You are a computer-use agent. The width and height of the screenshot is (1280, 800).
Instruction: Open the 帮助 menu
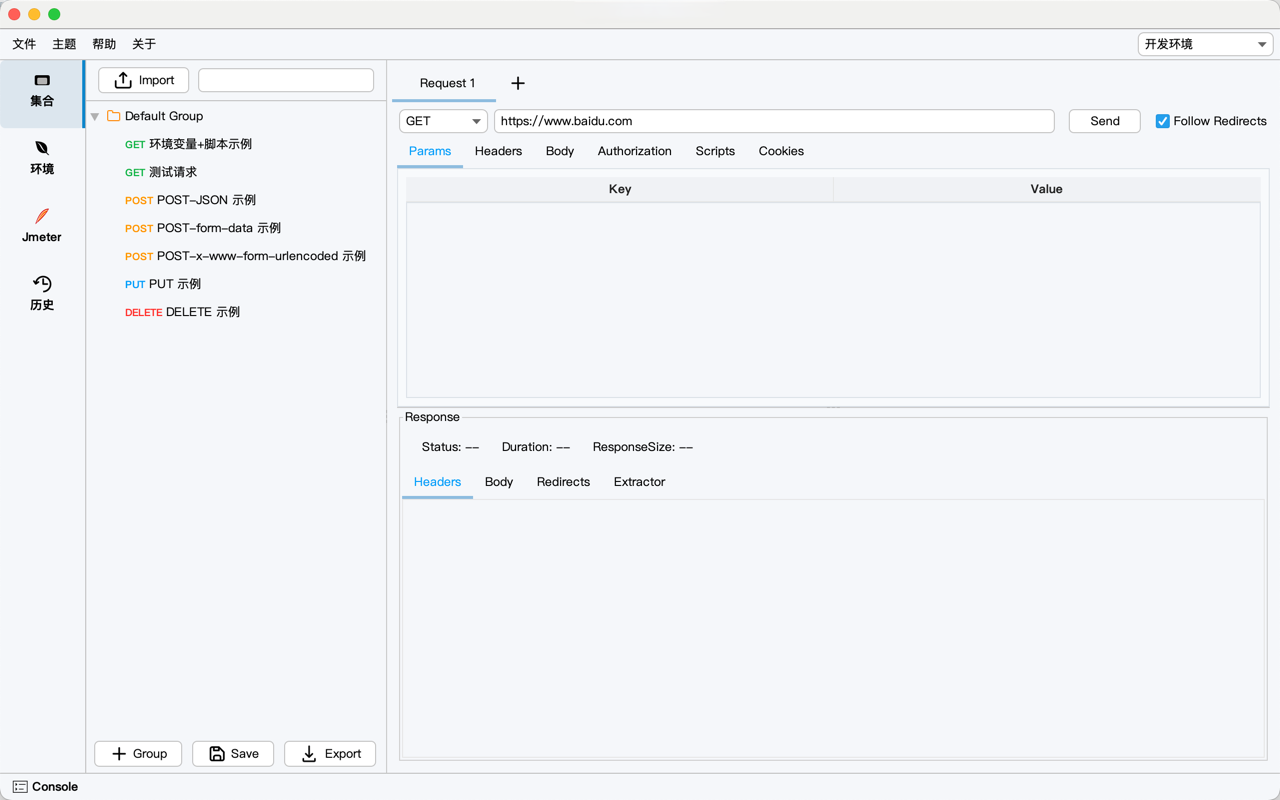coord(104,44)
